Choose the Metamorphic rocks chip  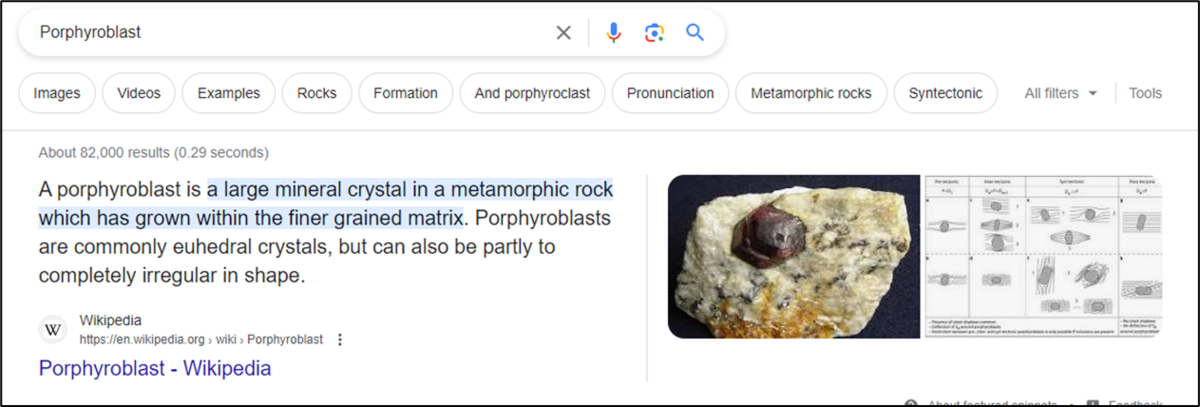(811, 93)
